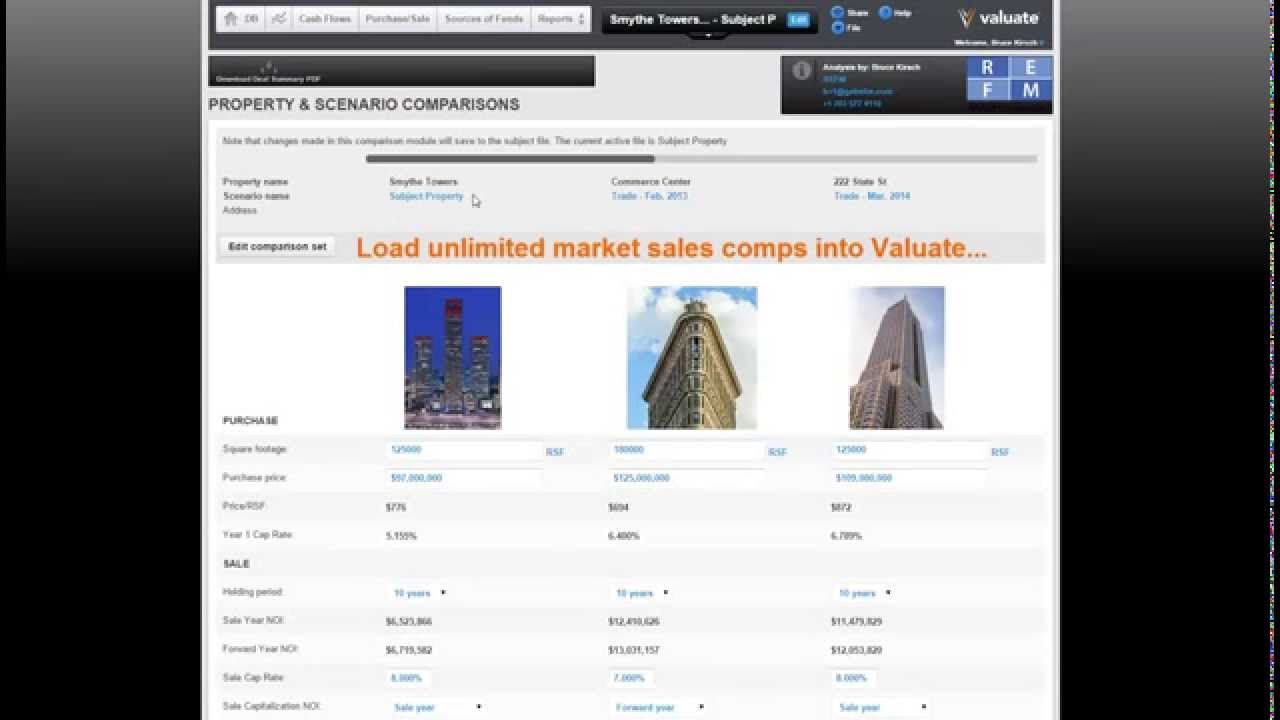The height and width of the screenshot is (720, 1280).
Task: Open 222 State St holding period dropdown
Action: point(864,593)
